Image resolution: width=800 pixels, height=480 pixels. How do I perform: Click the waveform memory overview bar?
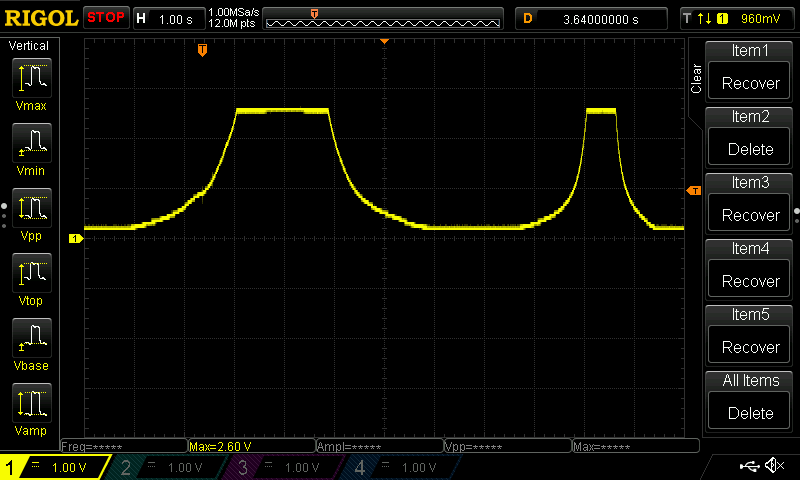tap(383, 19)
